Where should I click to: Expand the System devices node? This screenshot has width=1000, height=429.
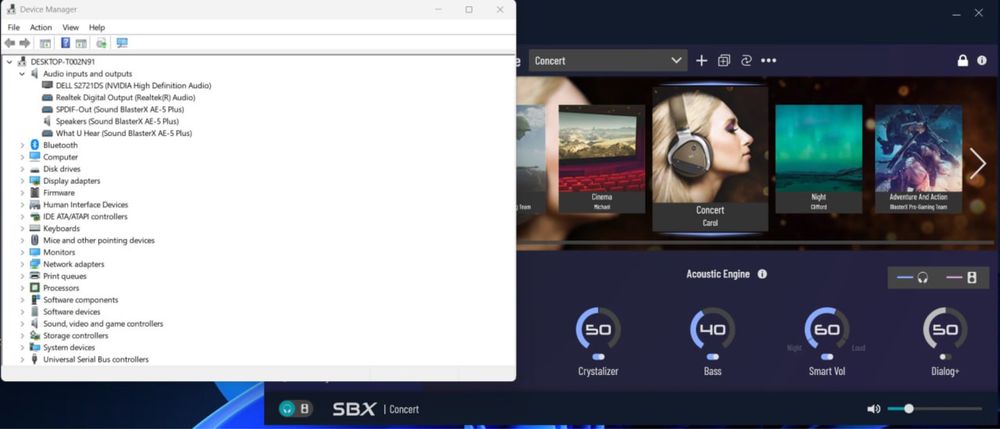pyautogui.click(x=22, y=347)
